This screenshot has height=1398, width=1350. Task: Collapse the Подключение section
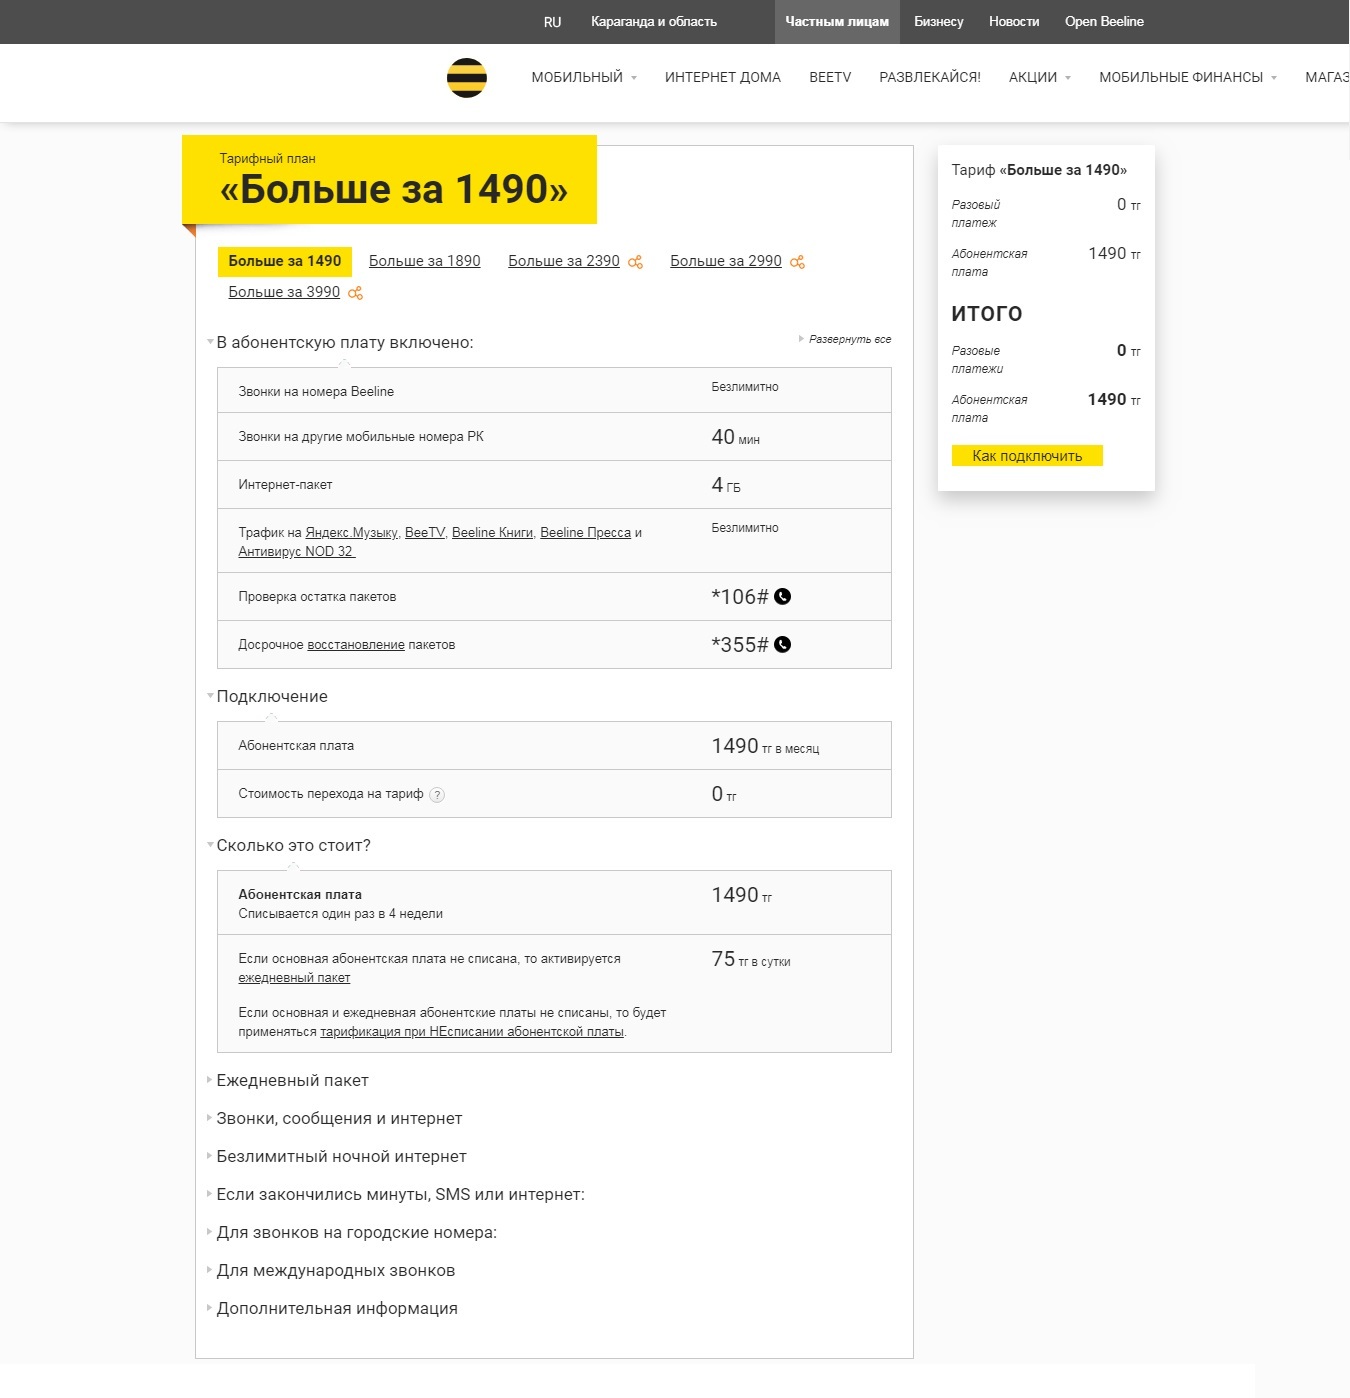pyautogui.click(x=271, y=696)
